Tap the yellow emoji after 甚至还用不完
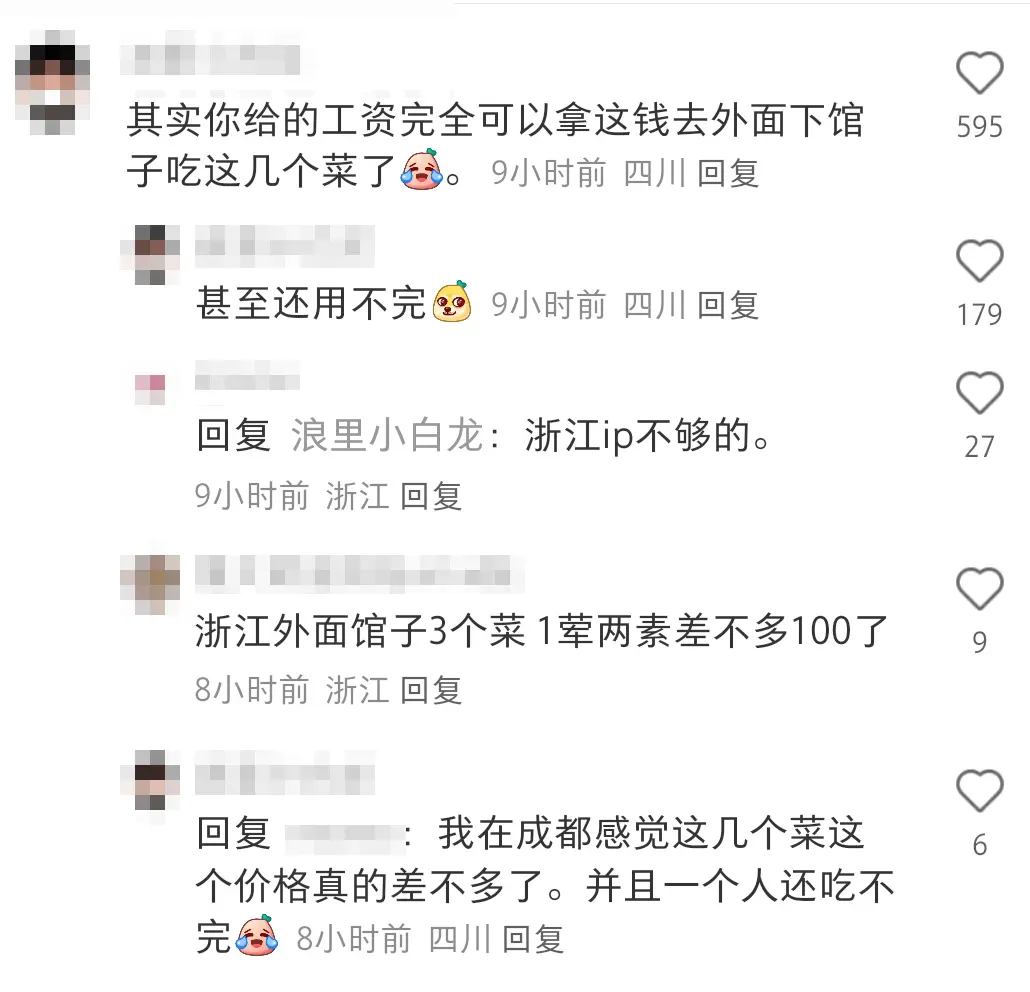The image size is (1030, 992). (452, 302)
